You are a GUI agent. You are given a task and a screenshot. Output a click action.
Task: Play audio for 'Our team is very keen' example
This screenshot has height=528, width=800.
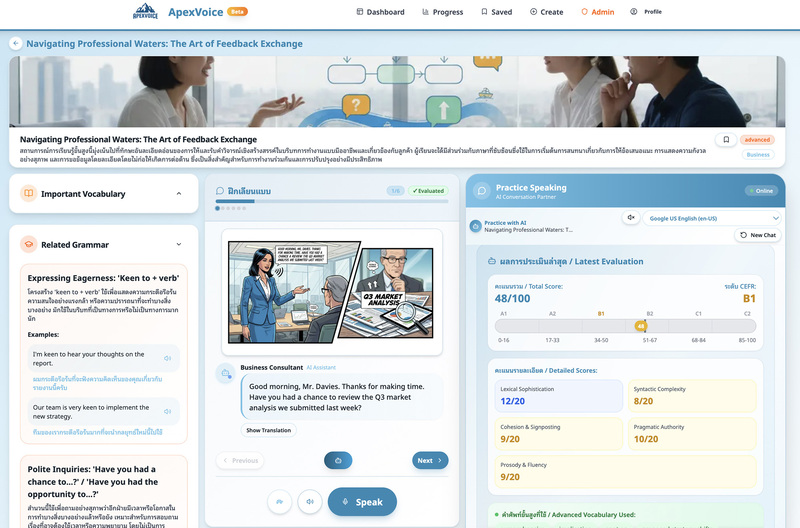(x=167, y=412)
